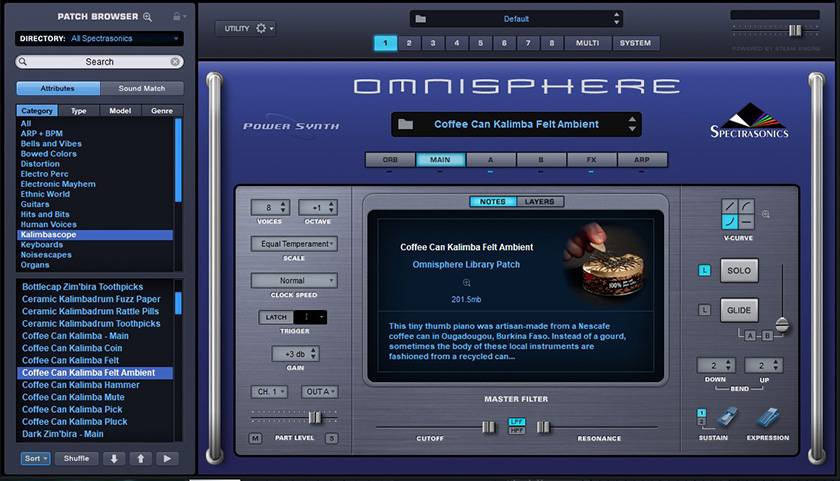Open the velocity curve zoom magnifier
Viewport: 840px width, 481px height.
click(766, 214)
